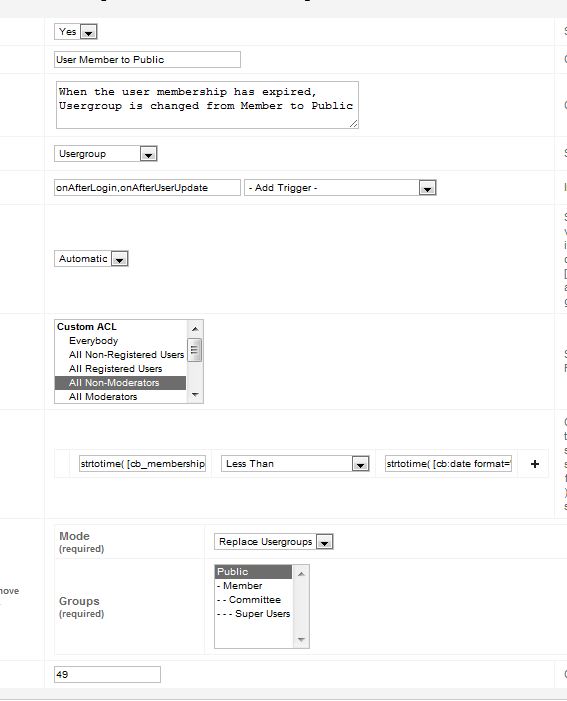Image resolution: width=567 pixels, height=701 pixels.
Task: Select Super Users in Groups list
Action: point(254,614)
